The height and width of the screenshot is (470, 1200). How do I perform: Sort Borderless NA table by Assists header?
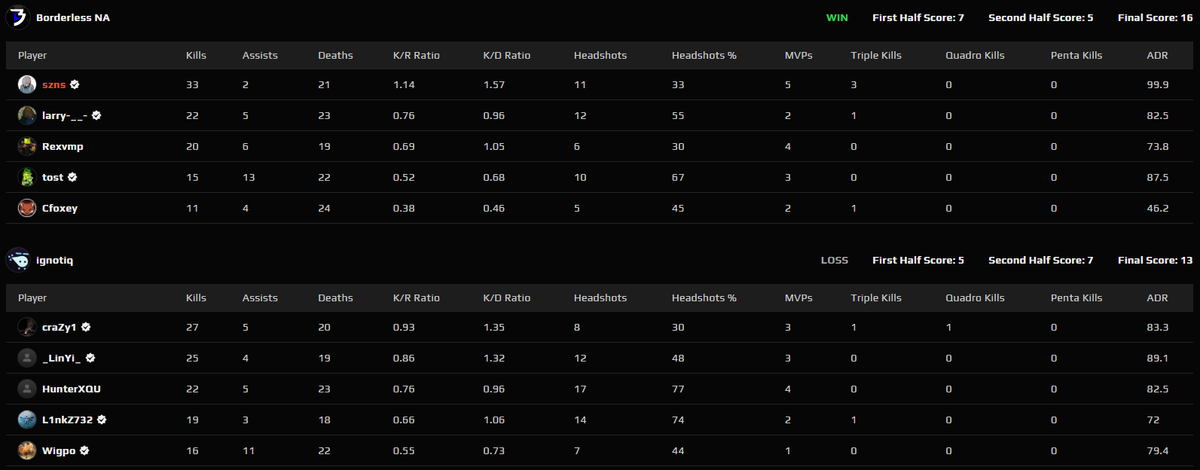tap(260, 55)
